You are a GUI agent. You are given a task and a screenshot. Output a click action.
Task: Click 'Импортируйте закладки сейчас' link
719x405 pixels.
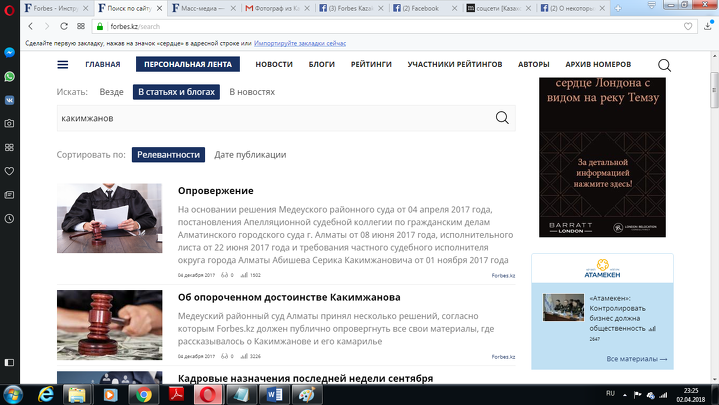pyautogui.click(x=300, y=44)
